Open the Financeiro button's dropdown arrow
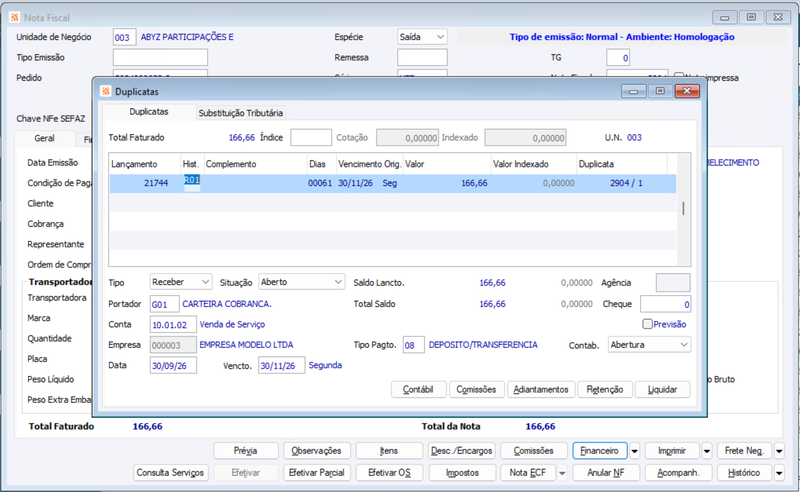 pos(634,451)
